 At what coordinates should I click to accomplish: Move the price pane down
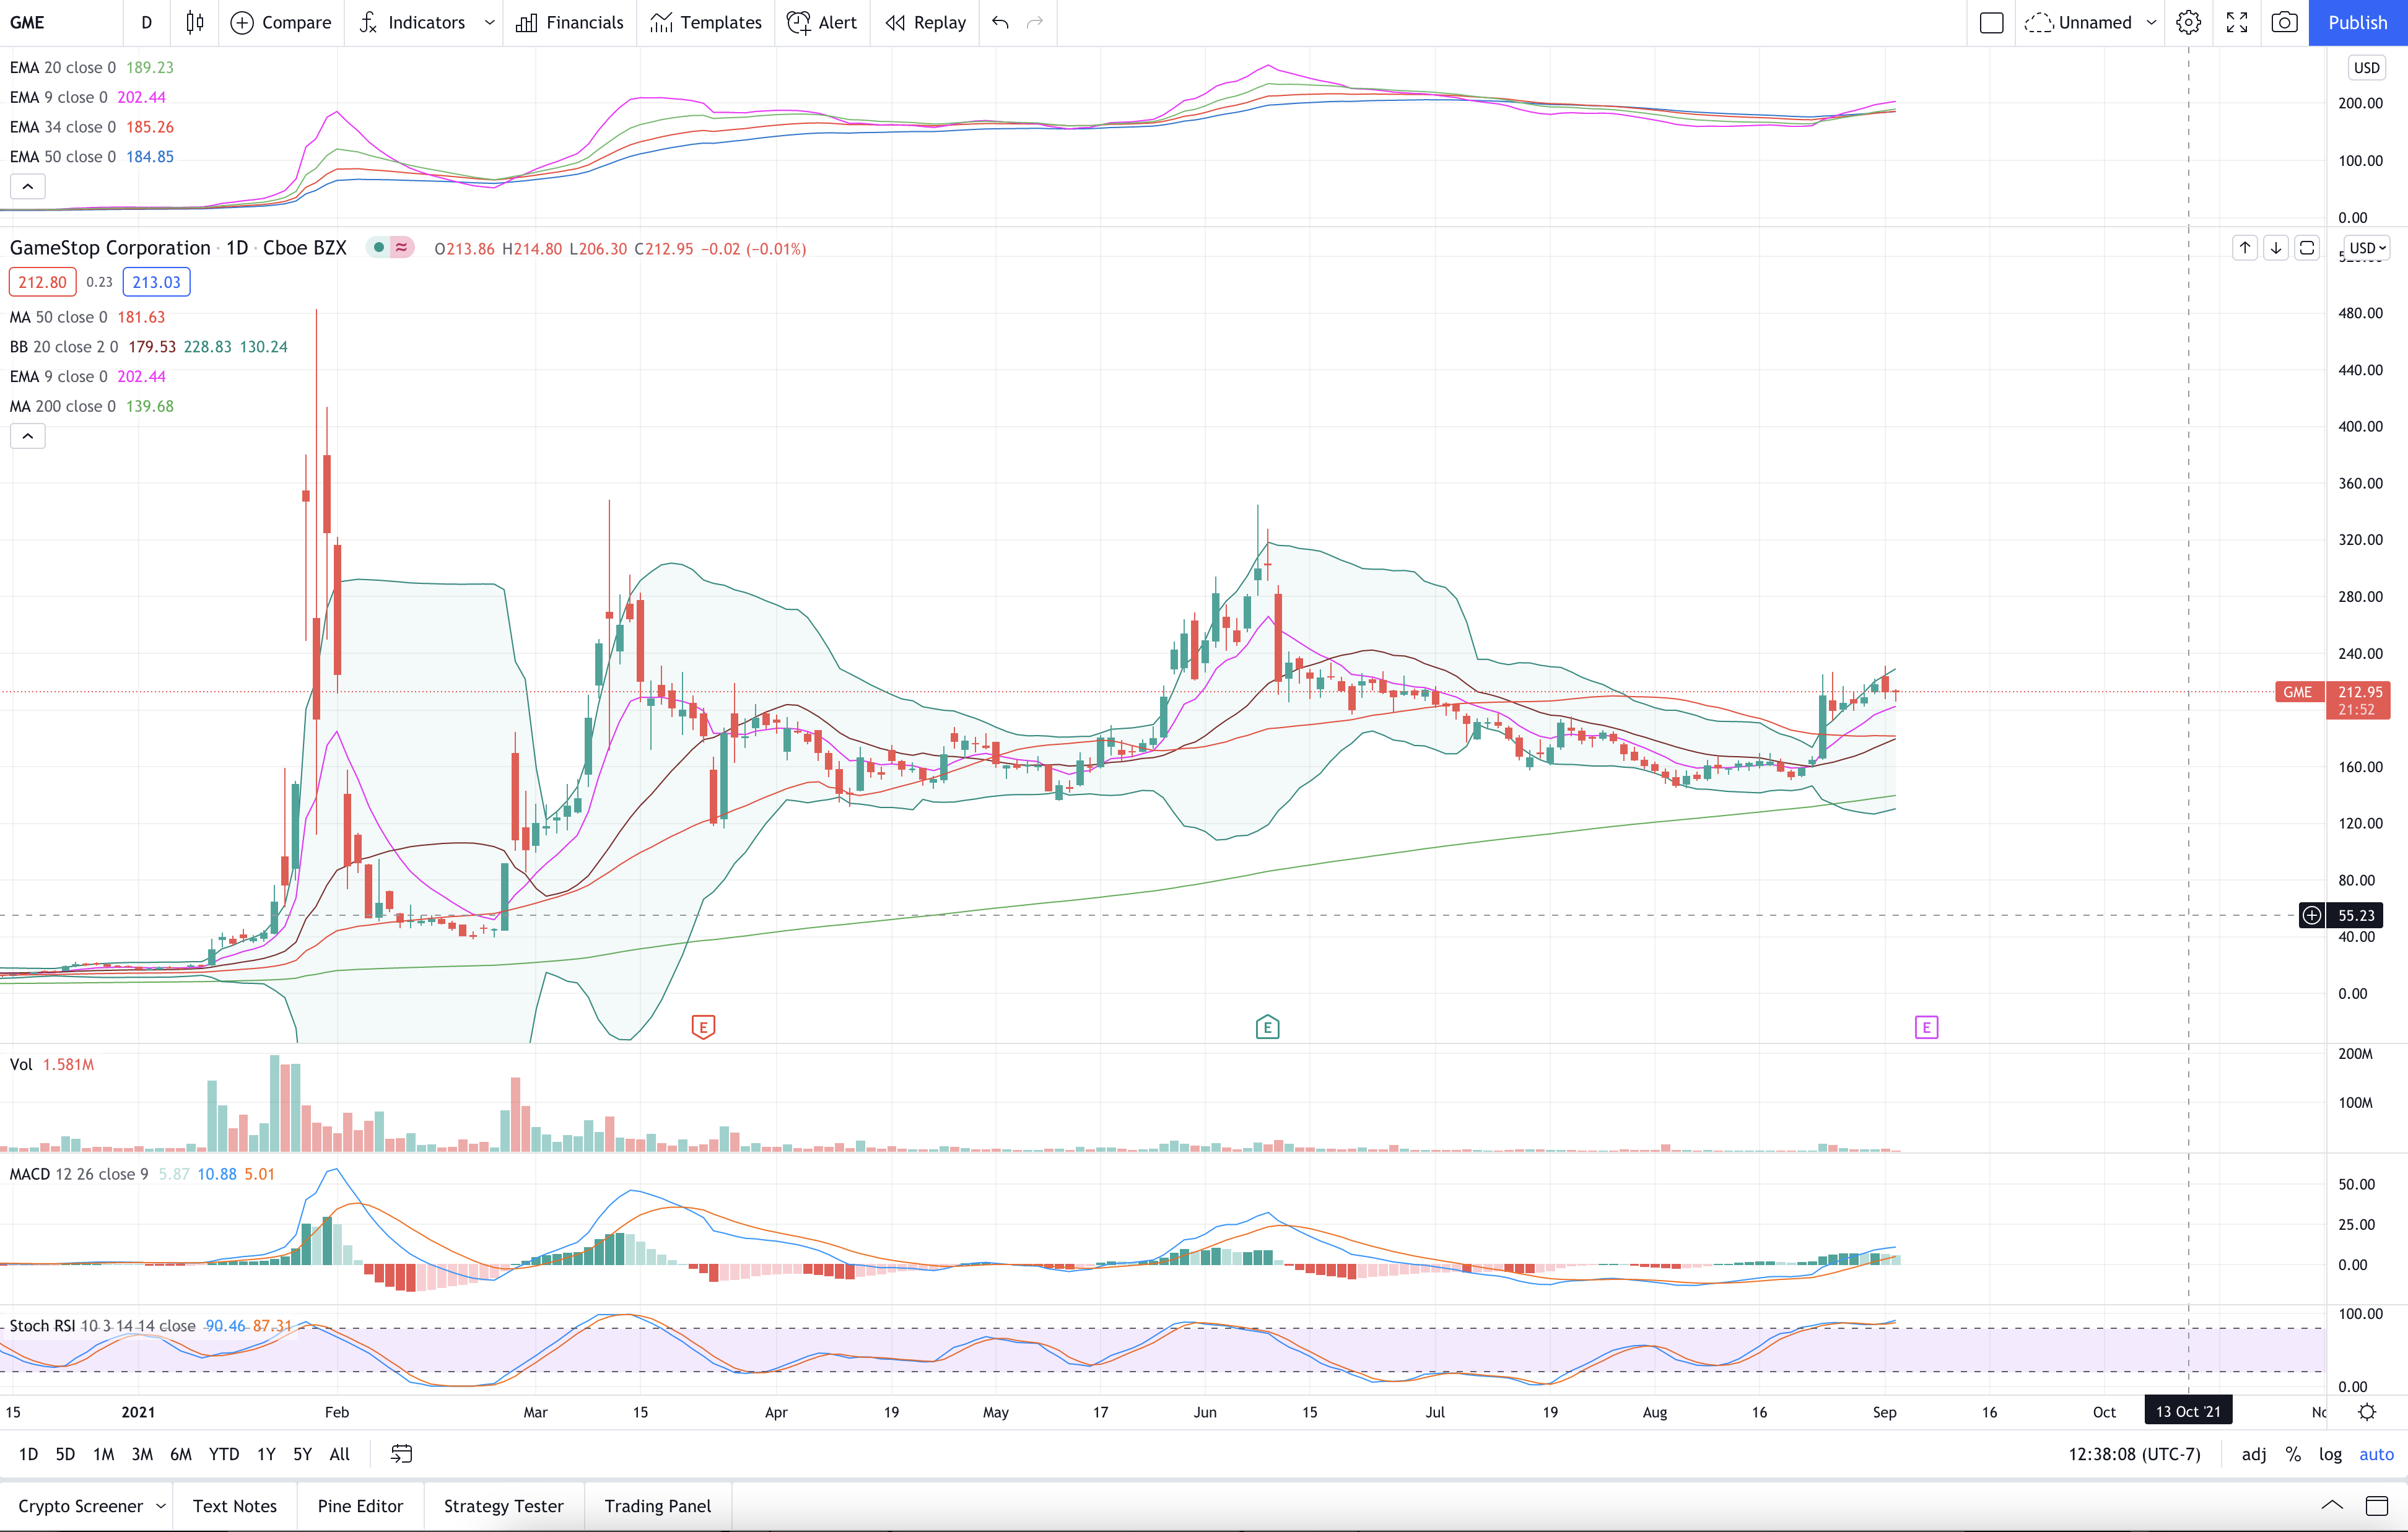tap(2276, 248)
